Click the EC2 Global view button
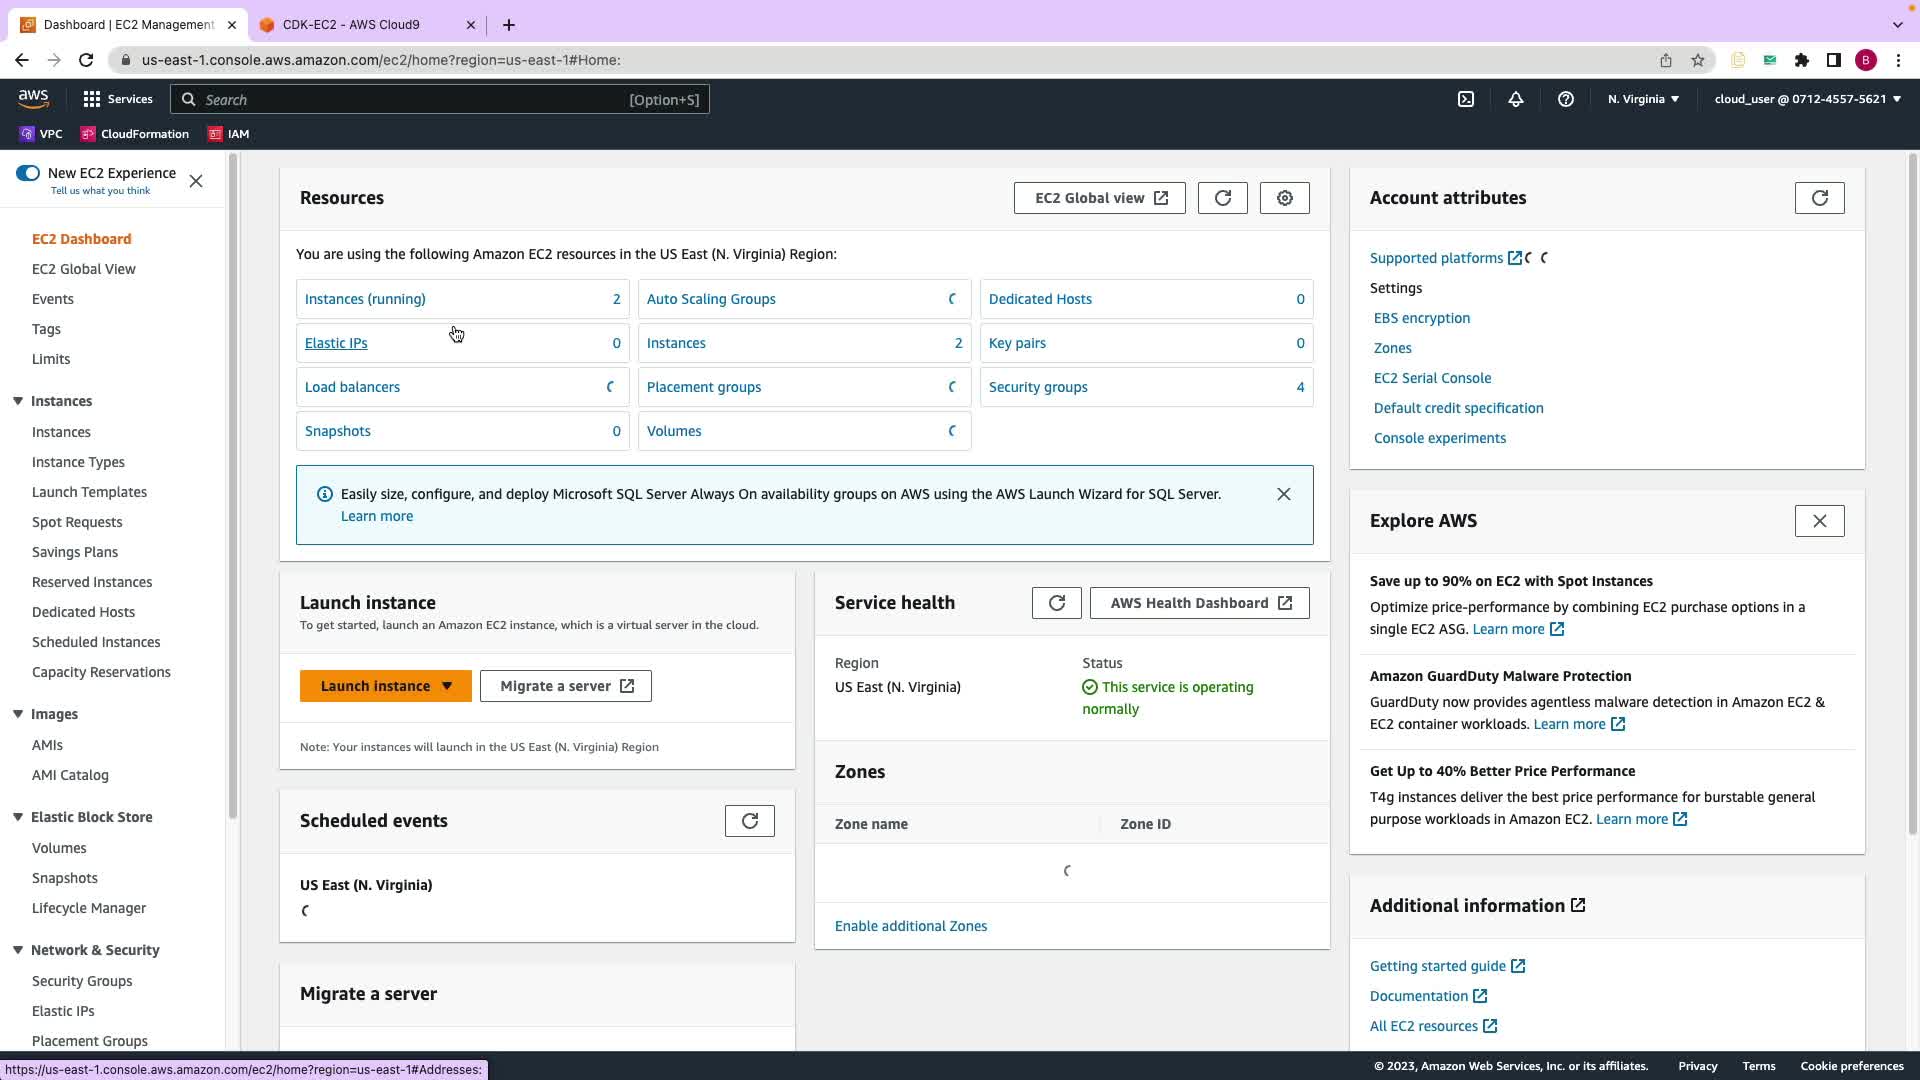Viewport: 1920px width, 1080px height. [1099, 198]
